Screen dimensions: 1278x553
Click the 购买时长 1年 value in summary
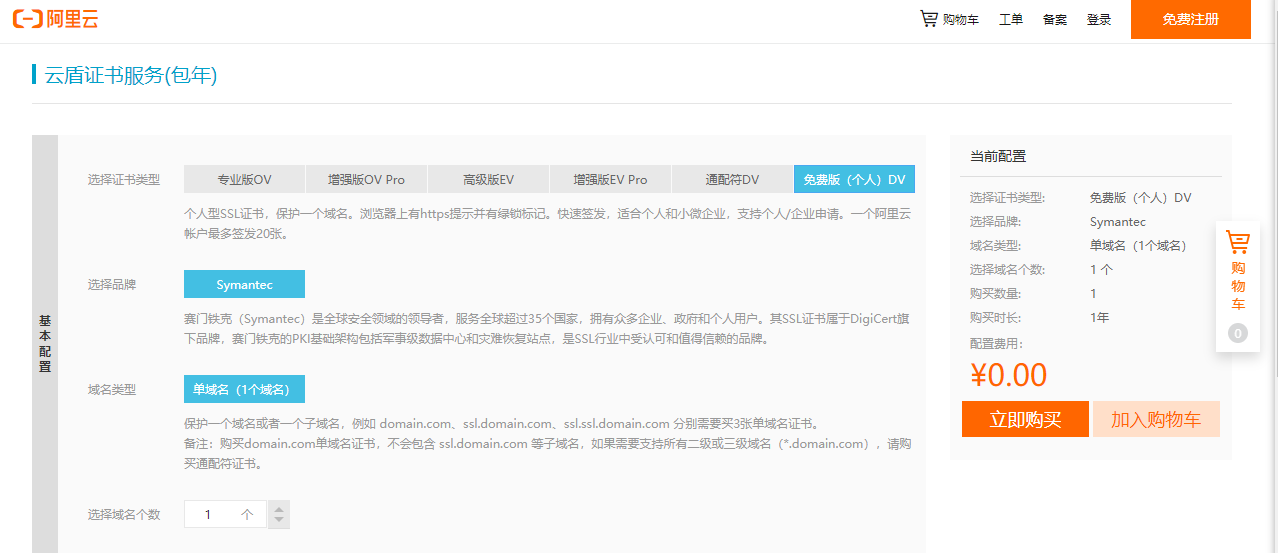pyautogui.click(x=1099, y=318)
